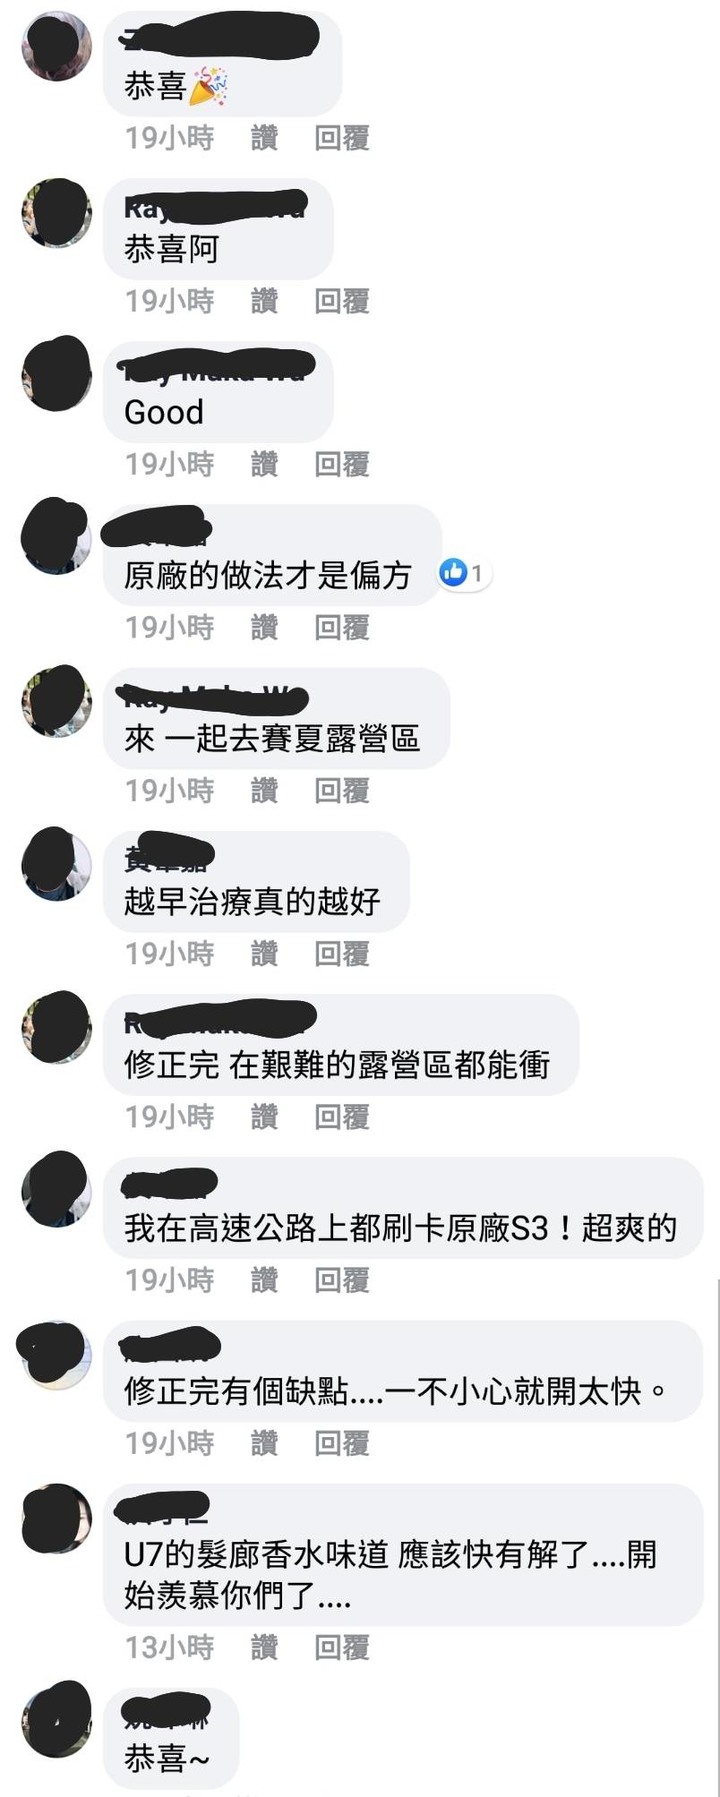
Task: Open the like reaction count on 原廠的做法才是偏方
Action: (x=465, y=573)
